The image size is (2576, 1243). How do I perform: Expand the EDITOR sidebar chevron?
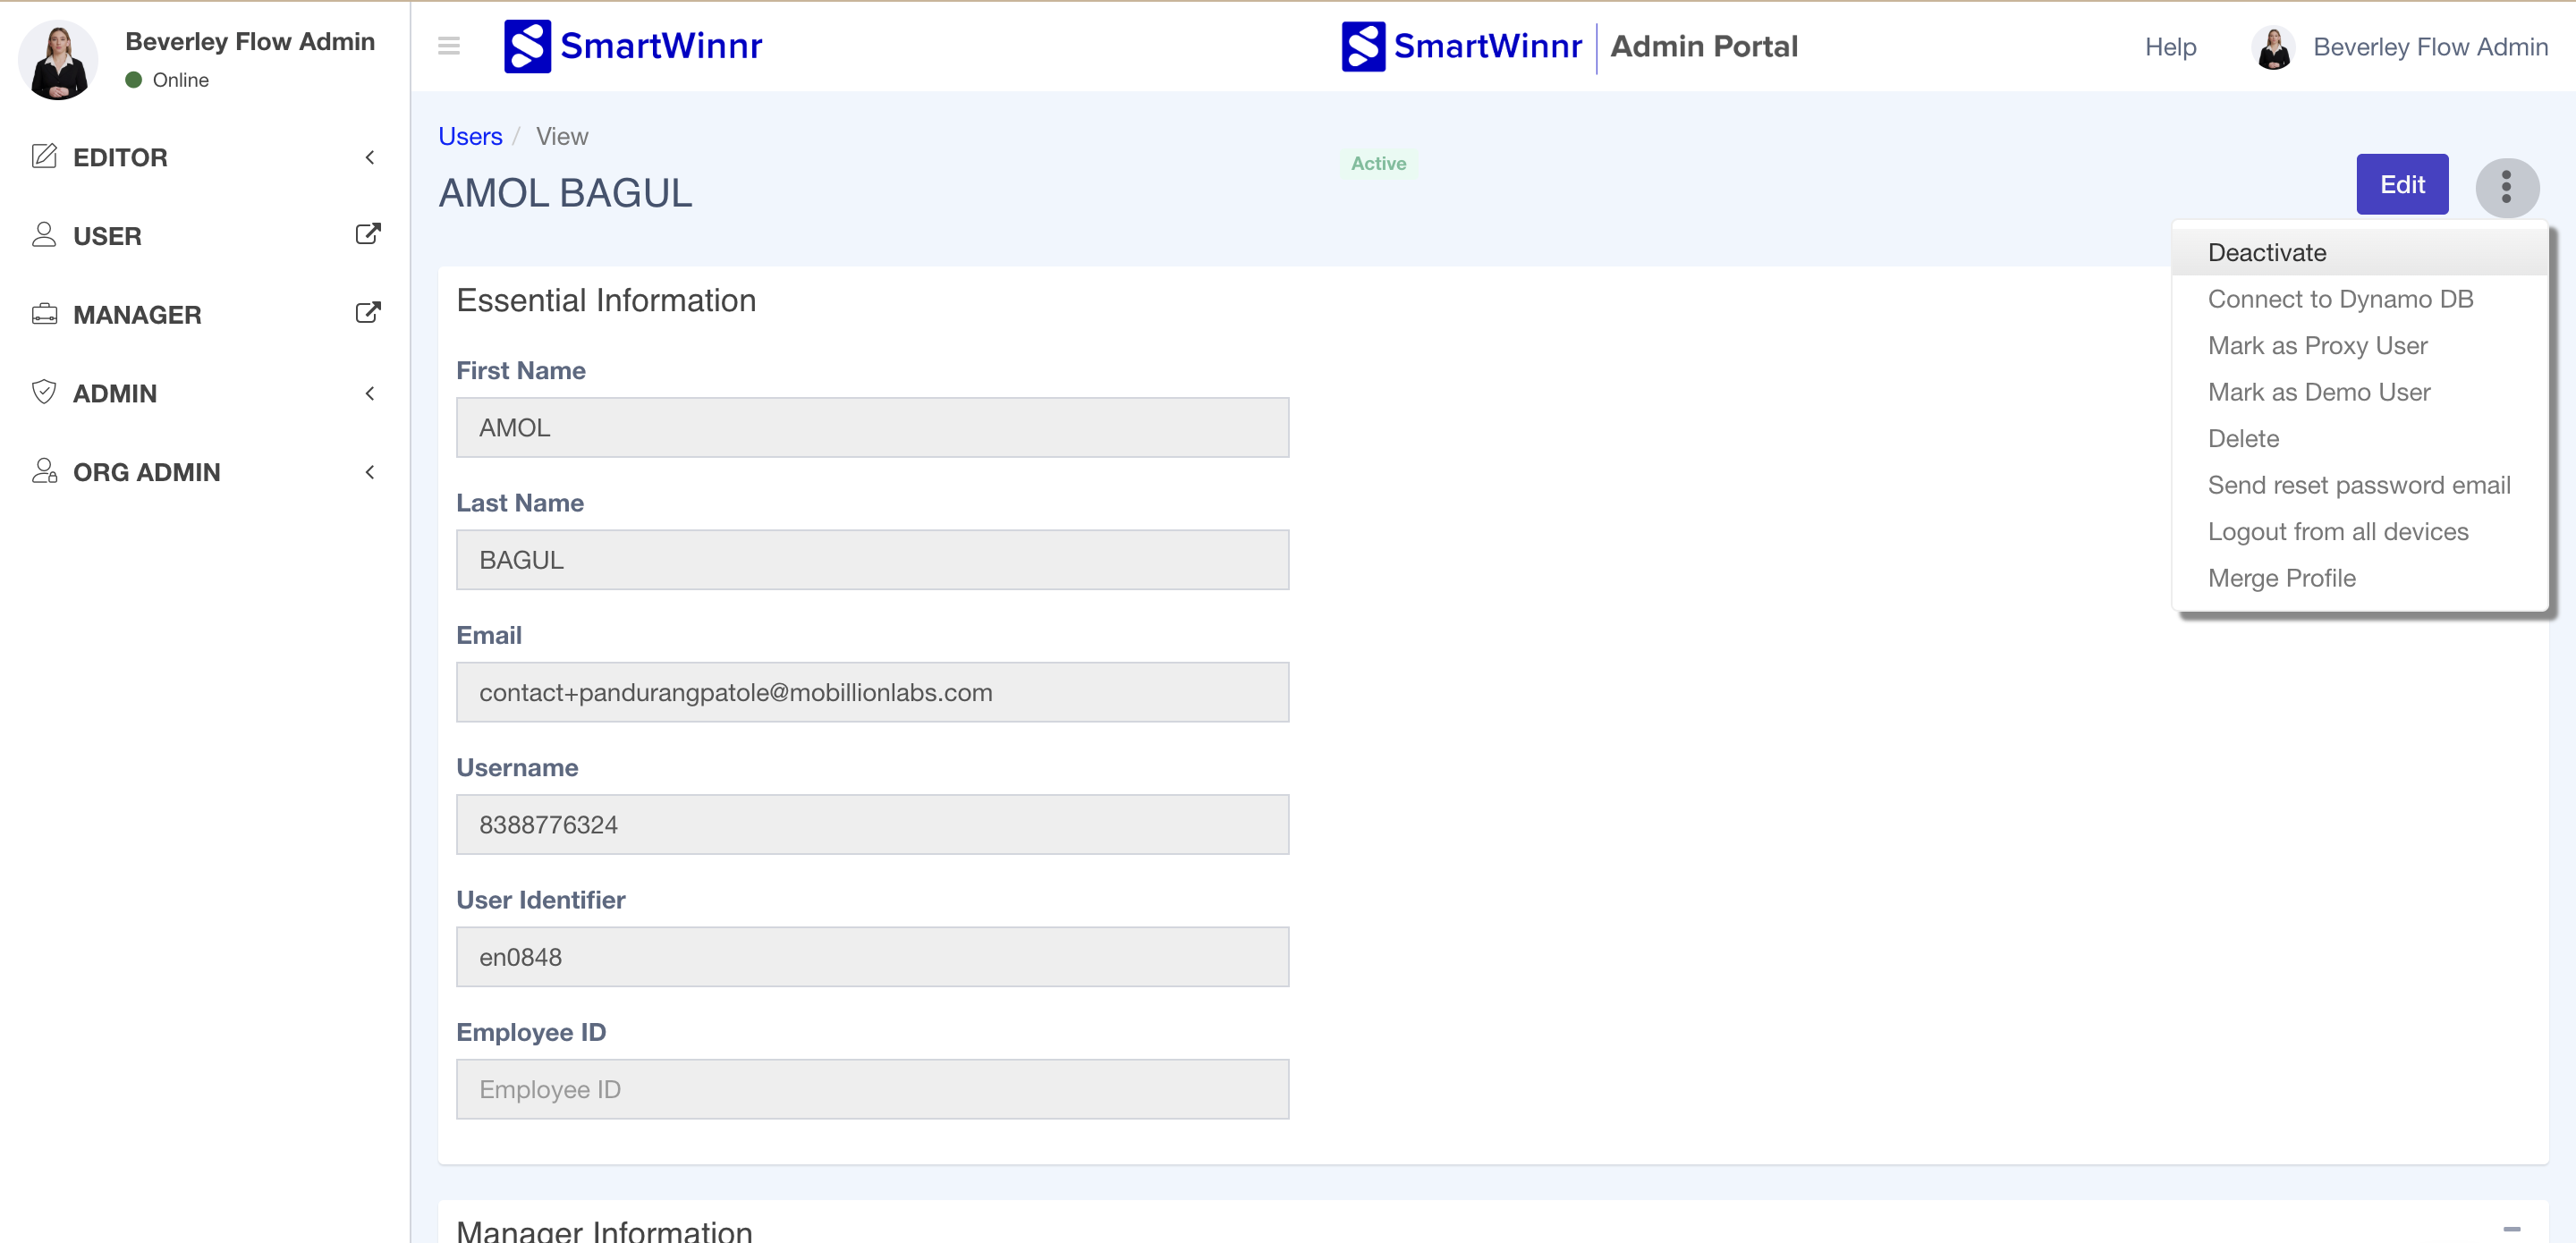[370, 157]
